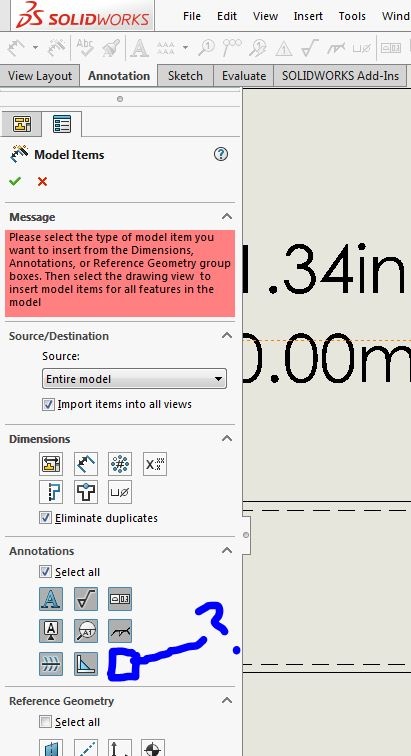Toggle End treatment annotation button
The width and height of the screenshot is (411, 756).
tap(86, 664)
